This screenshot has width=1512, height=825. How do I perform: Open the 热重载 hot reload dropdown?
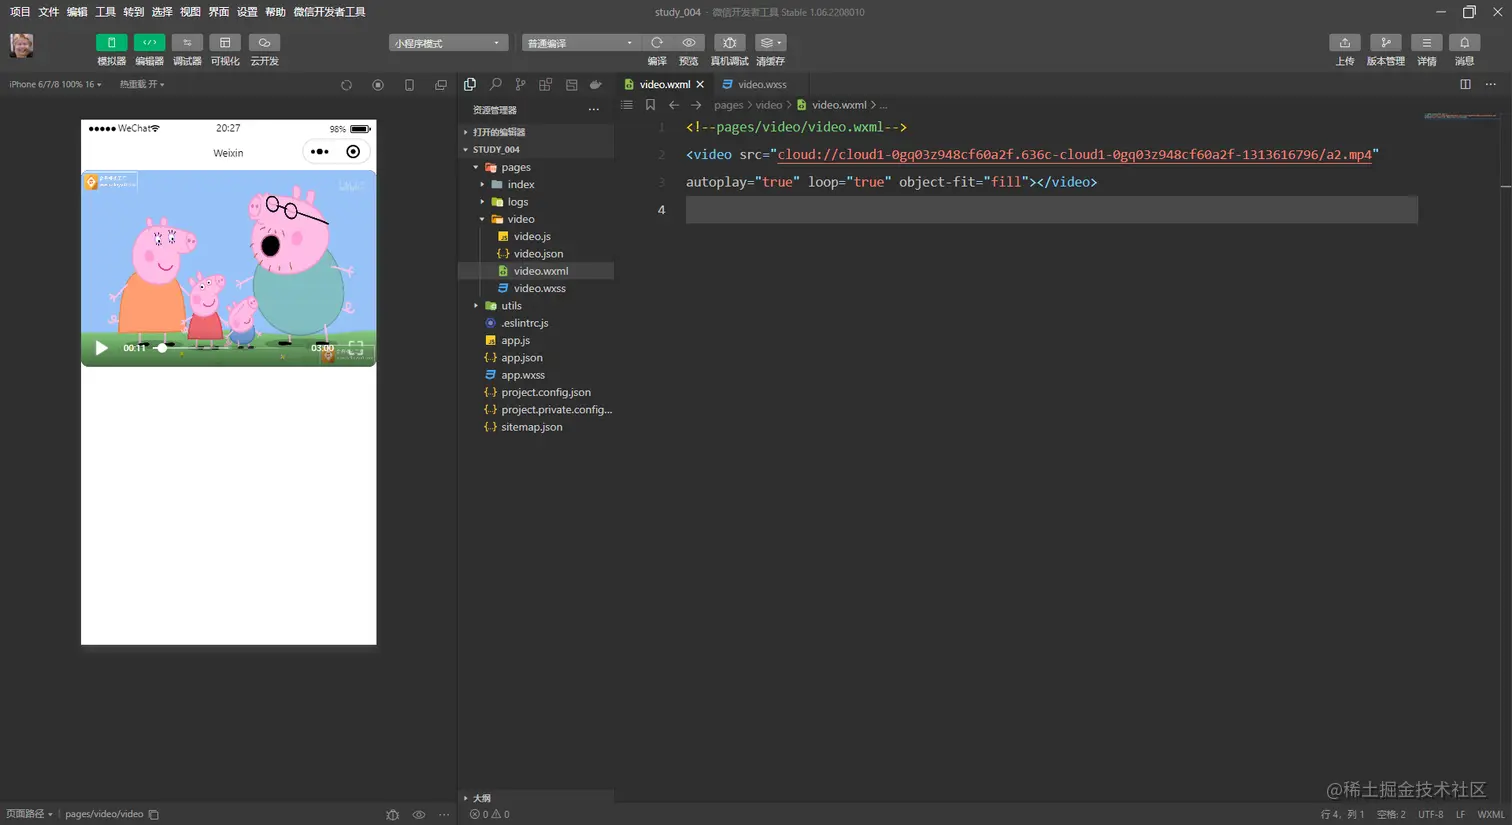tap(142, 85)
